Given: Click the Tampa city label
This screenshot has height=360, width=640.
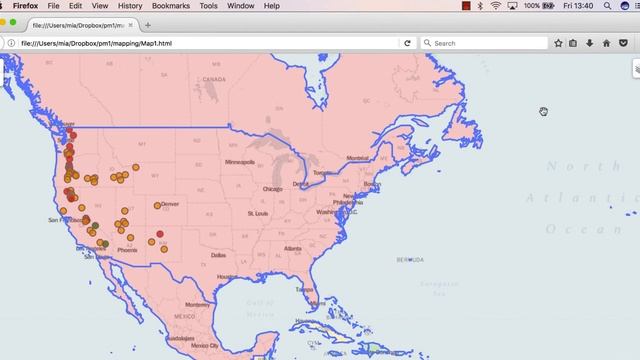Looking at the screenshot, I should pos(304,289).
